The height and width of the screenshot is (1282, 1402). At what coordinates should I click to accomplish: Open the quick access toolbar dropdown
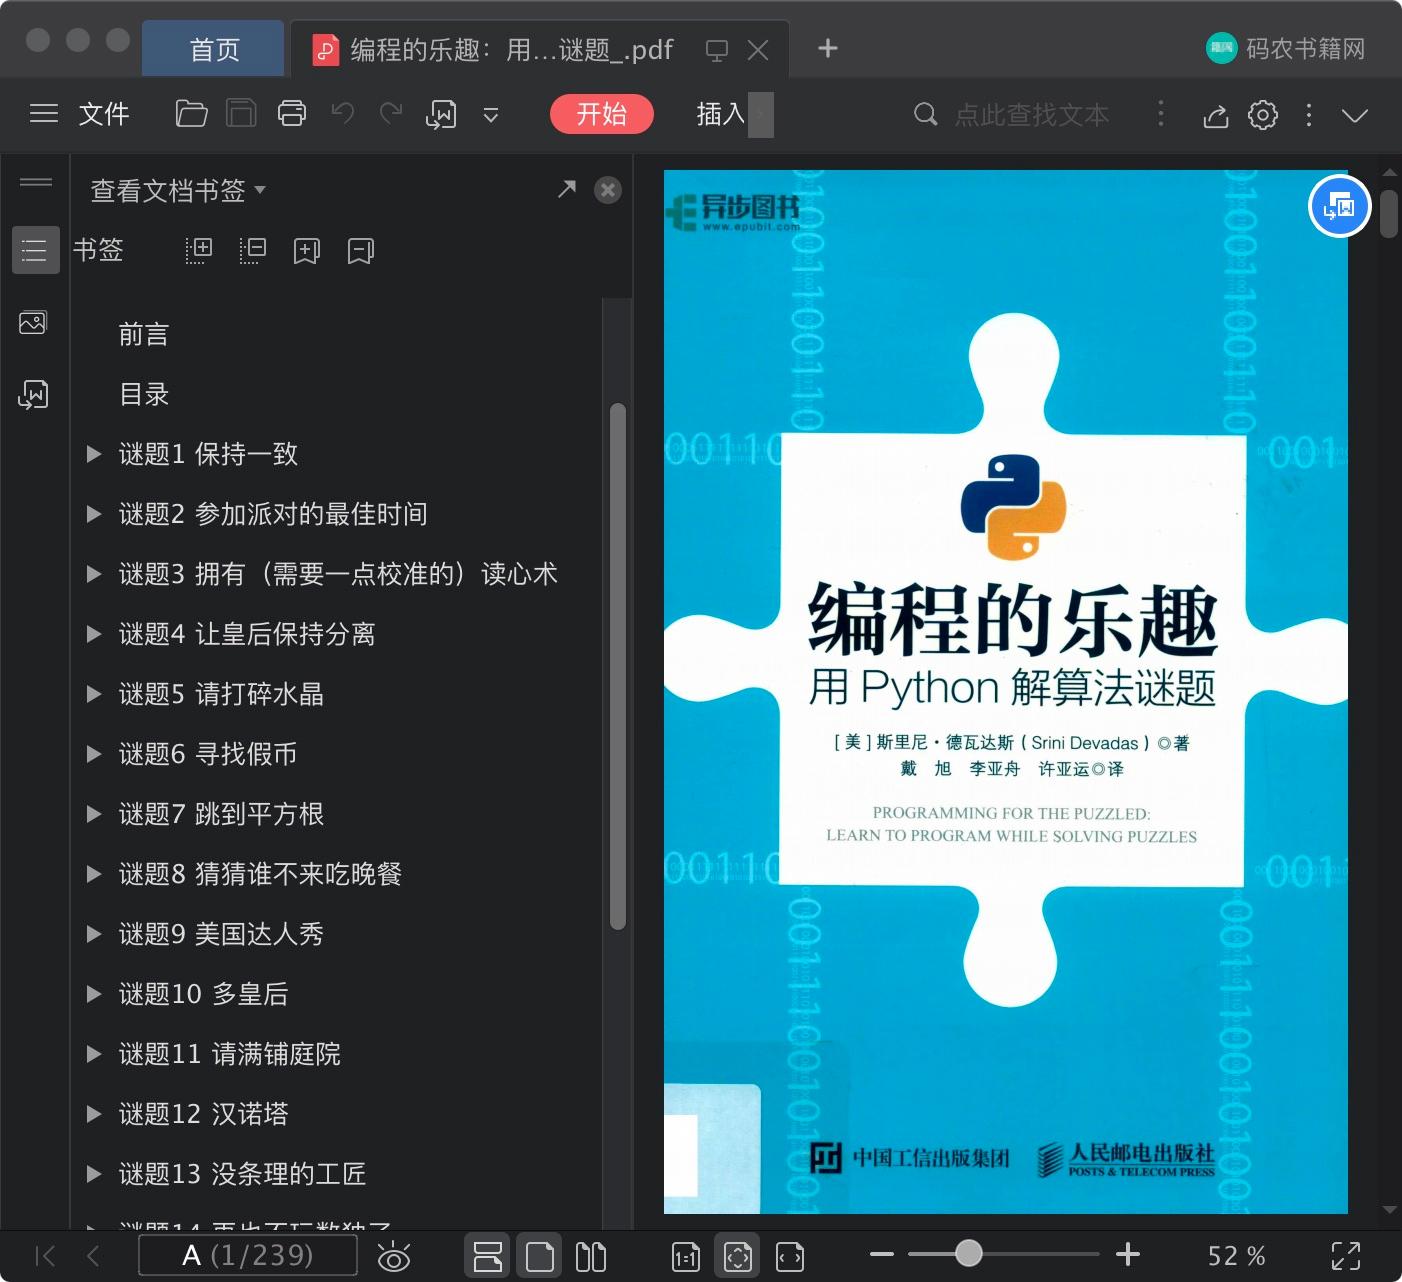click(491, 115)
